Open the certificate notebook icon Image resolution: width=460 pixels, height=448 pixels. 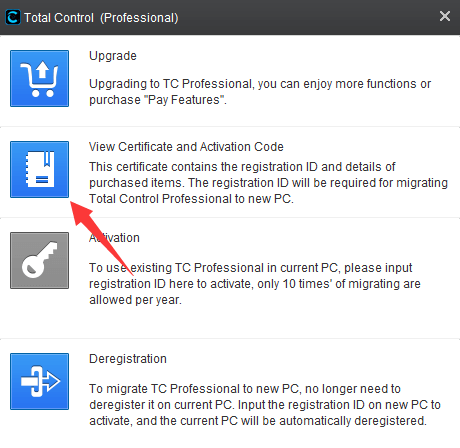click(x=39, y=169)
